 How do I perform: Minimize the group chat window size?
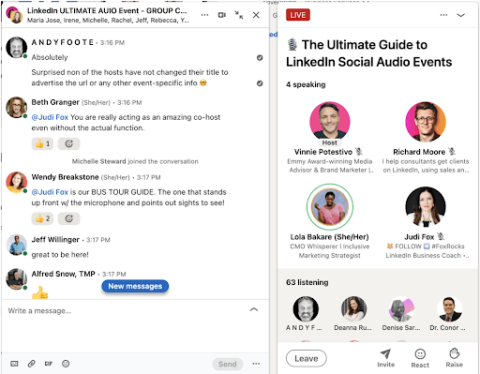click(x=239, y=15)
